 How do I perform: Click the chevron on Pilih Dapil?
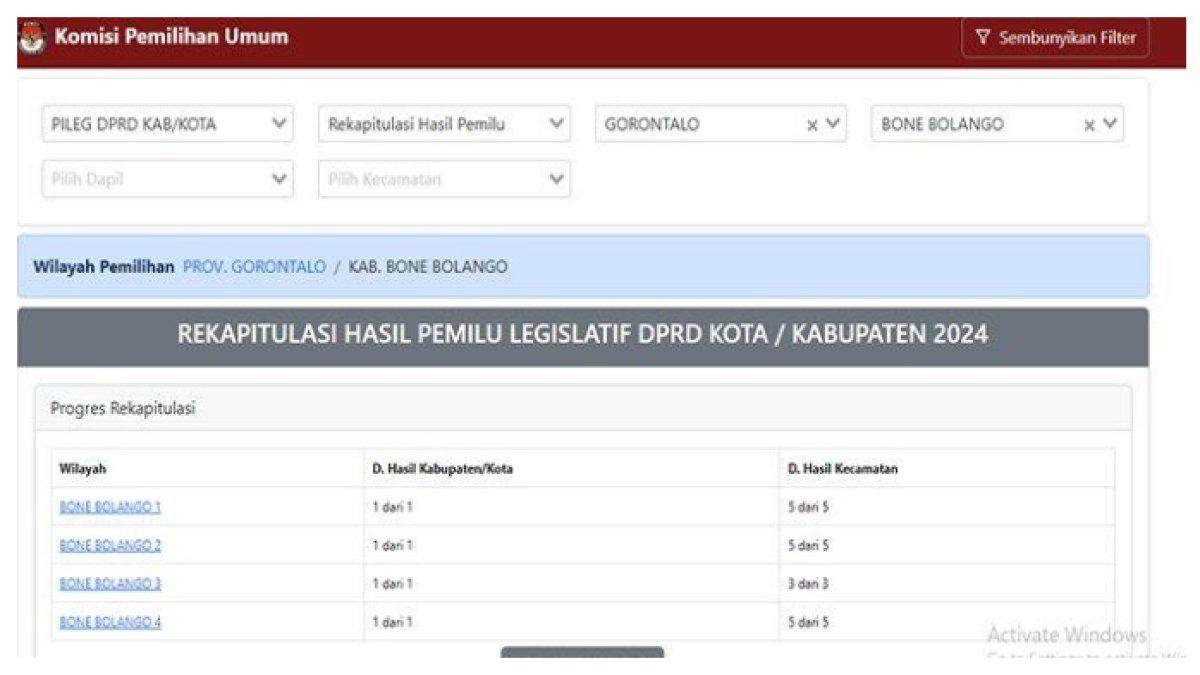tap(277, 179)
